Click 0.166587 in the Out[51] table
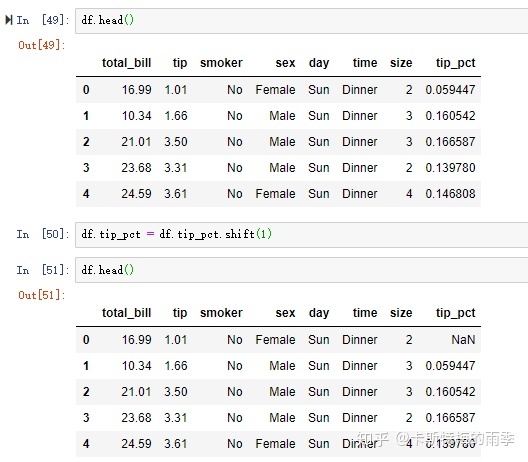Screen dimensions: 528x462 tap(450, 418)
